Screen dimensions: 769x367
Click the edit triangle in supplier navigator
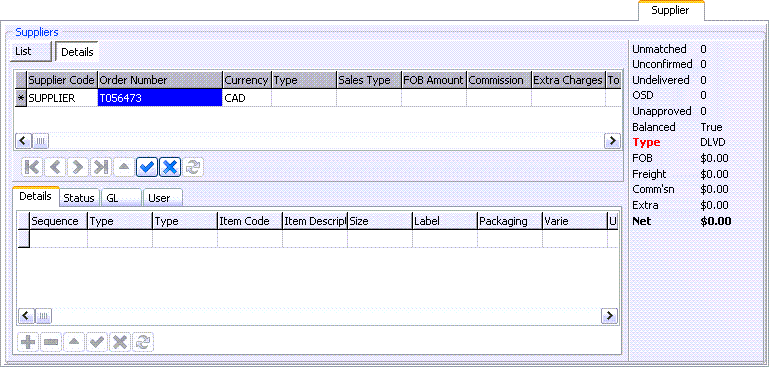124,167
